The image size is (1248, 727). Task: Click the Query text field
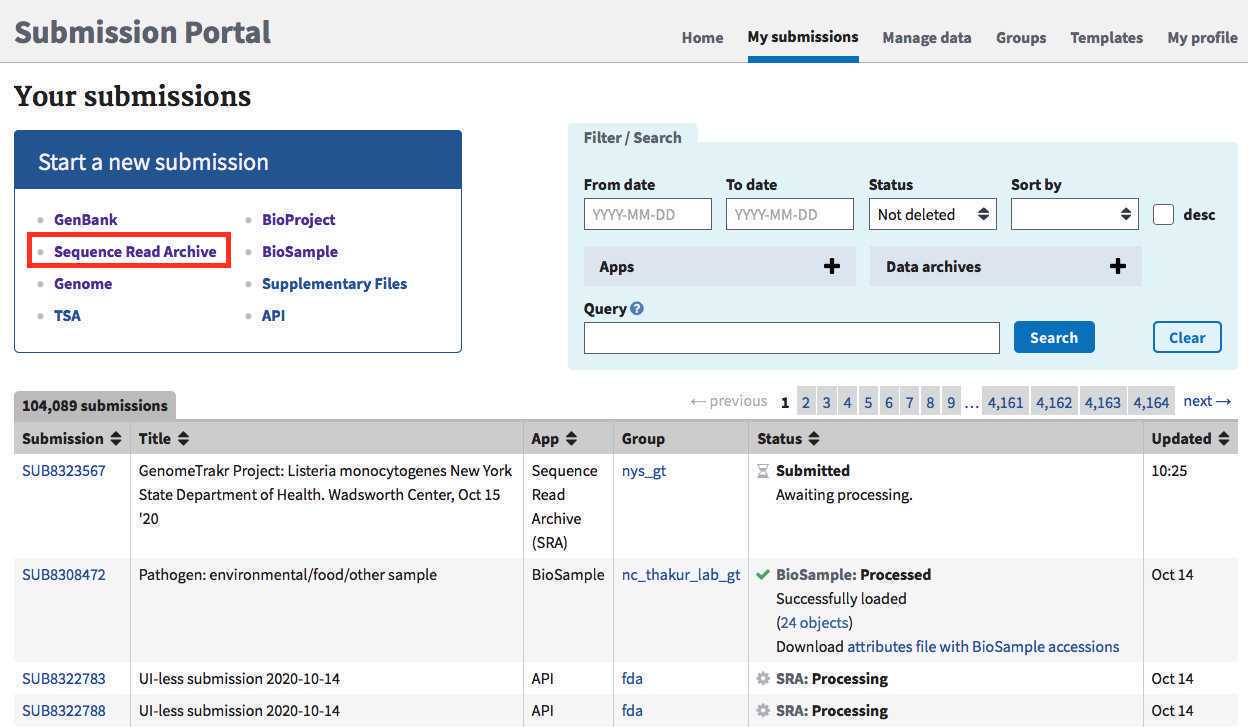(x=792, y=338)
